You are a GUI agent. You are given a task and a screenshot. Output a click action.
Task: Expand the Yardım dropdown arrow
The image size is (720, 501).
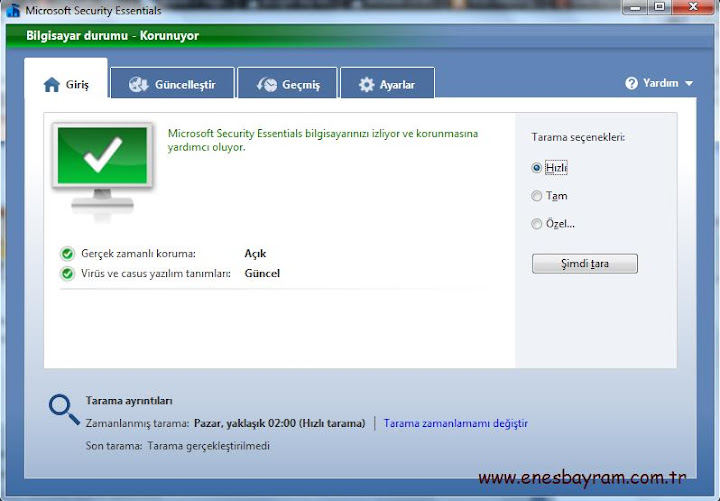pyautogui.click(x=689, y=84)
